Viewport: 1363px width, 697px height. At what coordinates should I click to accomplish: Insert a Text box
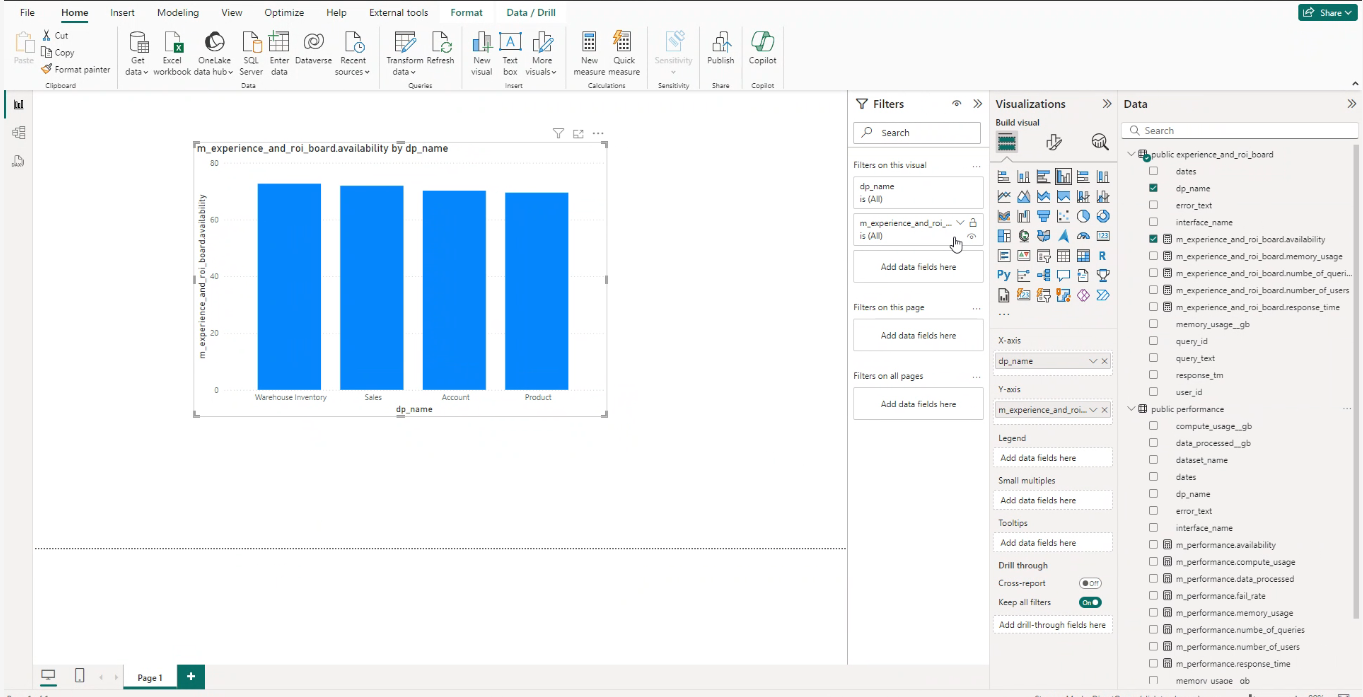coord(510,54)
